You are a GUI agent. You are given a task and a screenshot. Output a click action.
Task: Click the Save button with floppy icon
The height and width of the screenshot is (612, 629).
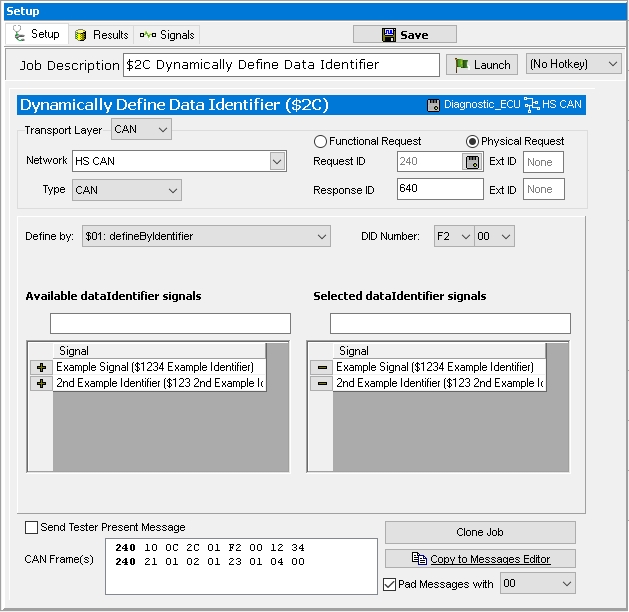[x=404, y=34]
